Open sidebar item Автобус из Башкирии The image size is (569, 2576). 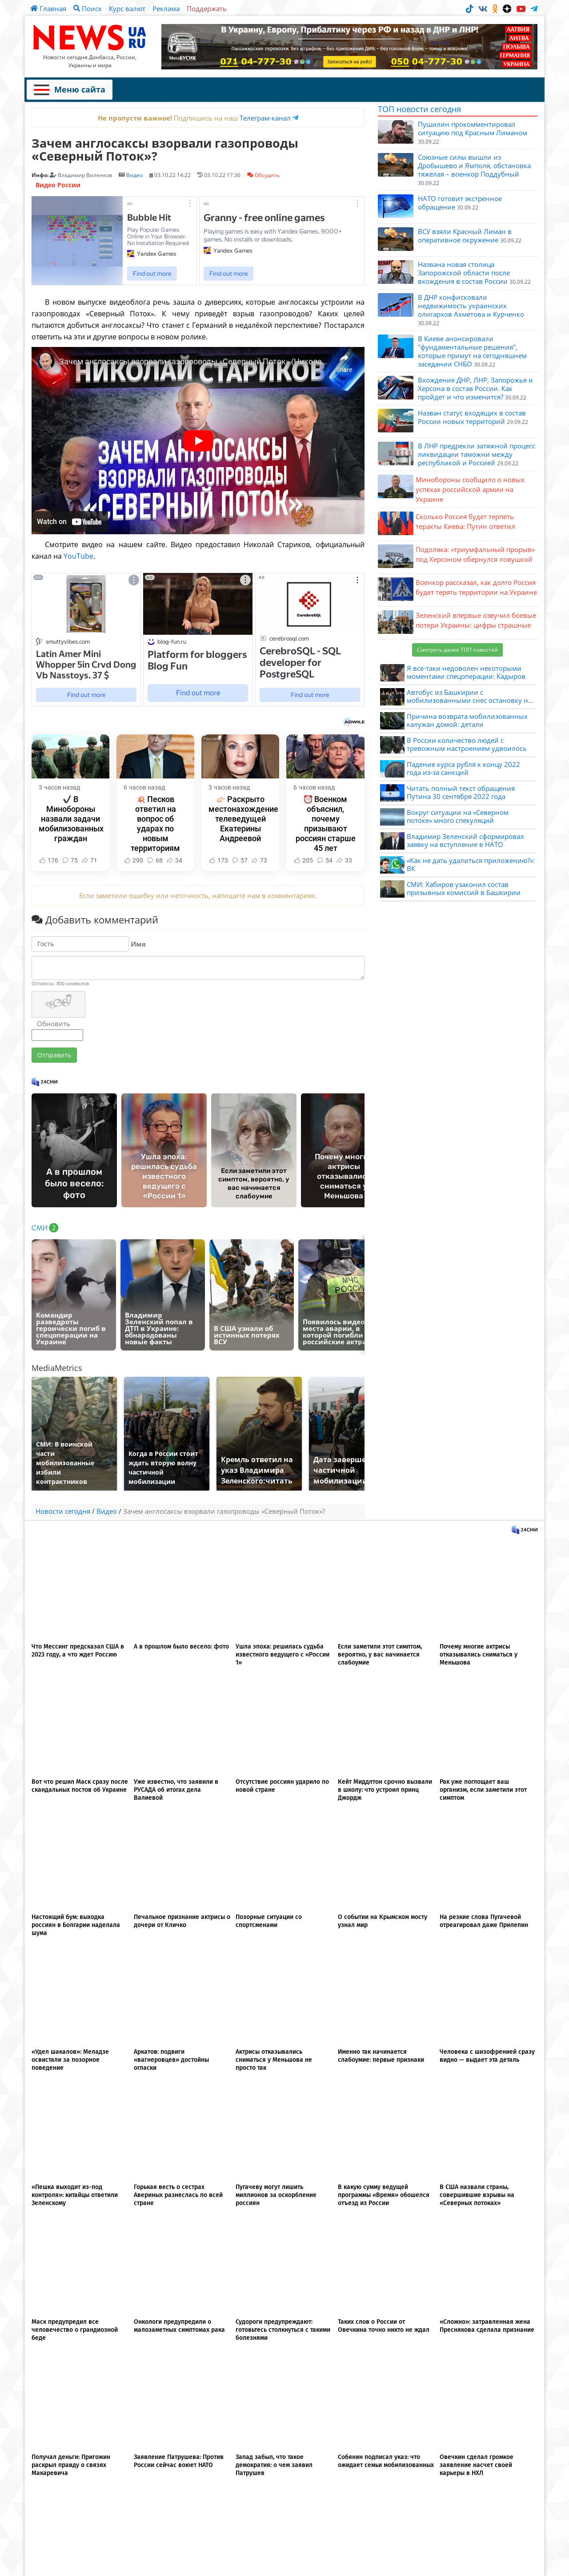pos(469,696)
